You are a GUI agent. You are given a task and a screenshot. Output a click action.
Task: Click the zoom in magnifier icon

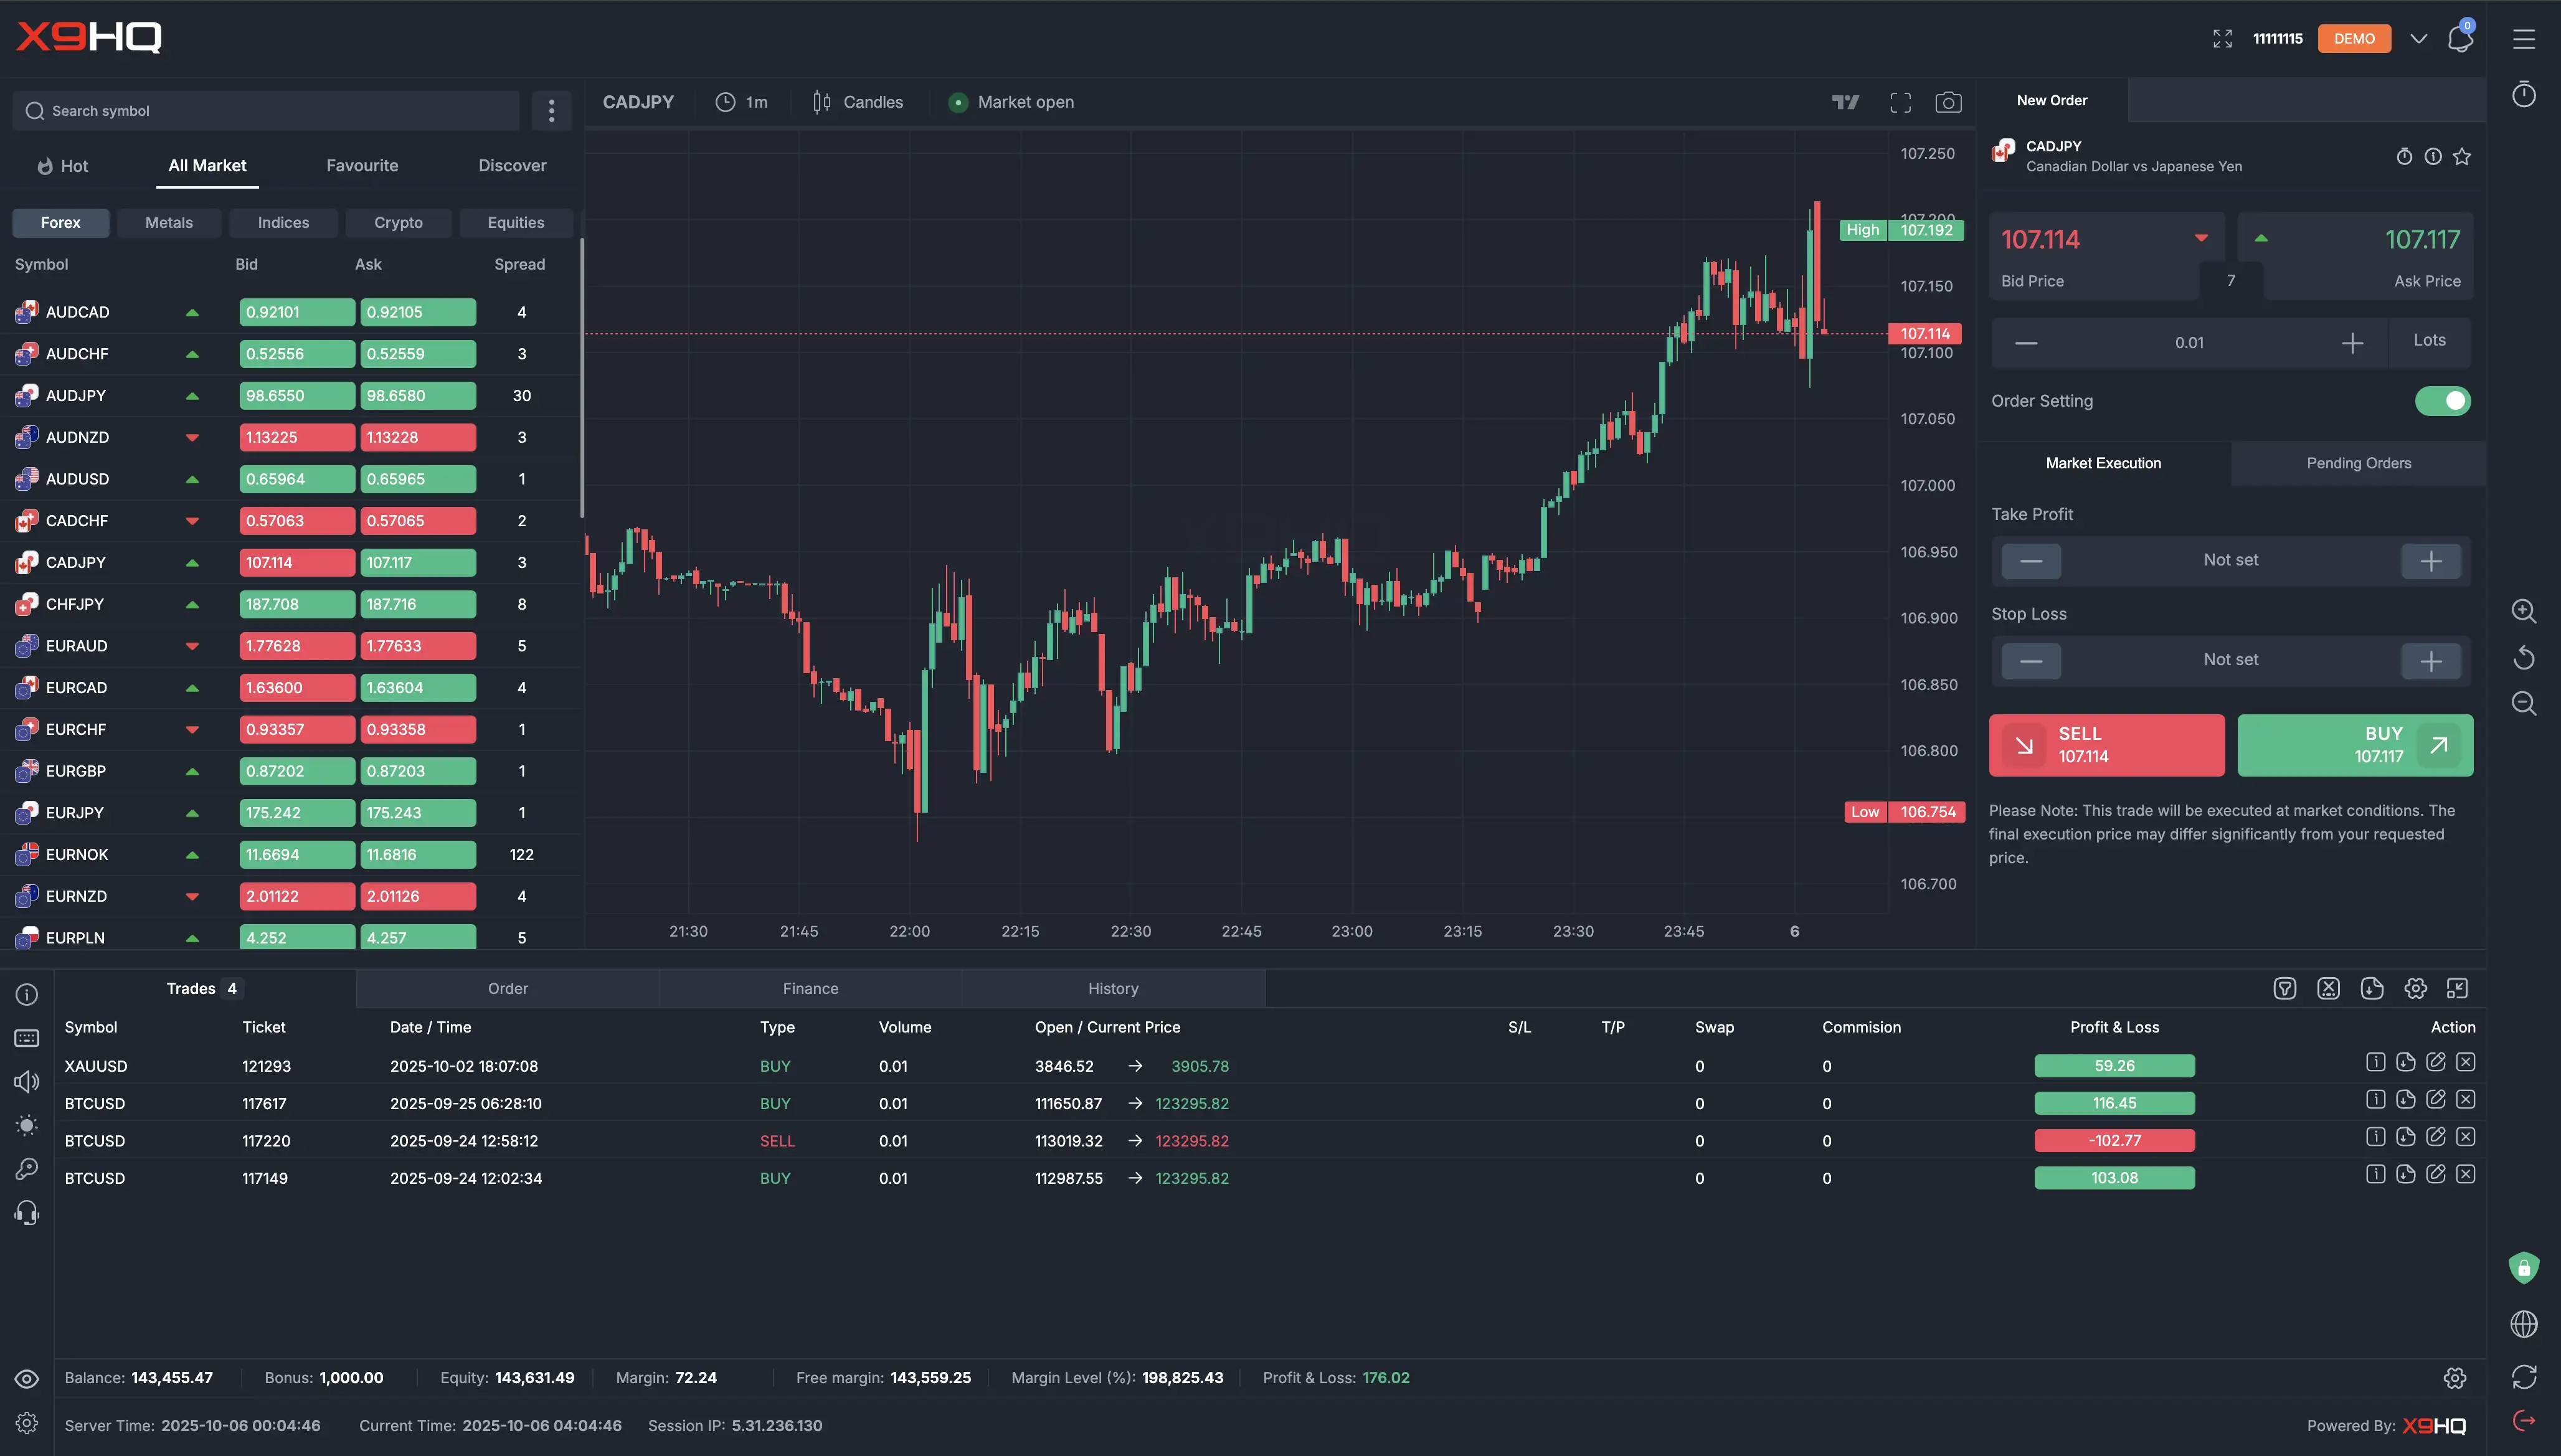(x=2523, y=611)
